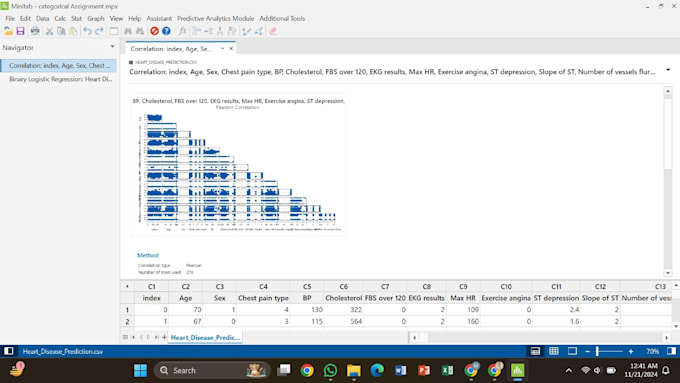Screen dimensions: 680x383
Task: Click the Find and replace binoculars icon
Action: click(140, 31)
